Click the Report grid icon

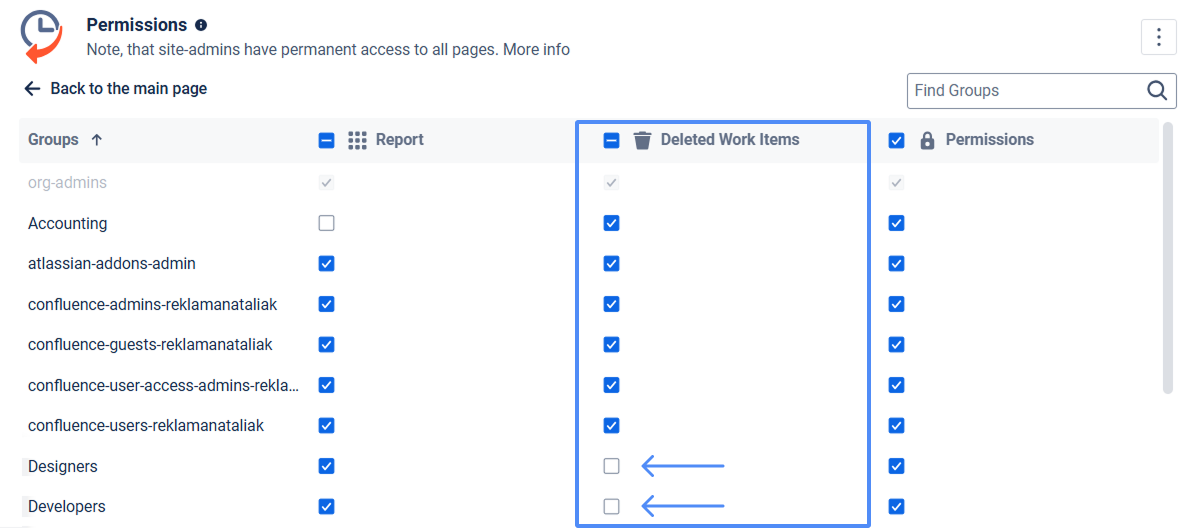[x=358, y=140]
